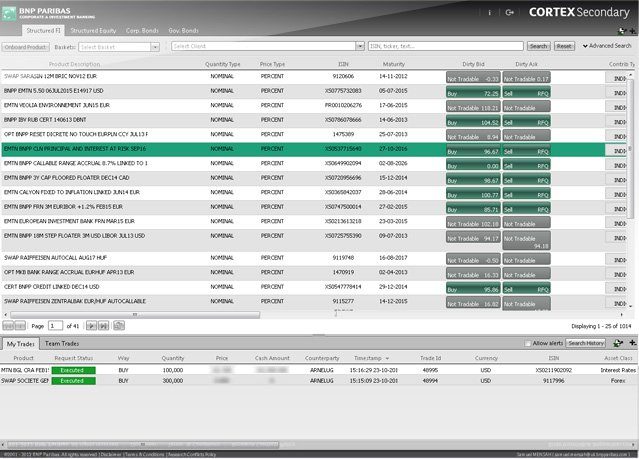This screenshot has width=639, height=459.
Task: Click the ISIN, ticker, text search field
Action: (x=445, y=46)
